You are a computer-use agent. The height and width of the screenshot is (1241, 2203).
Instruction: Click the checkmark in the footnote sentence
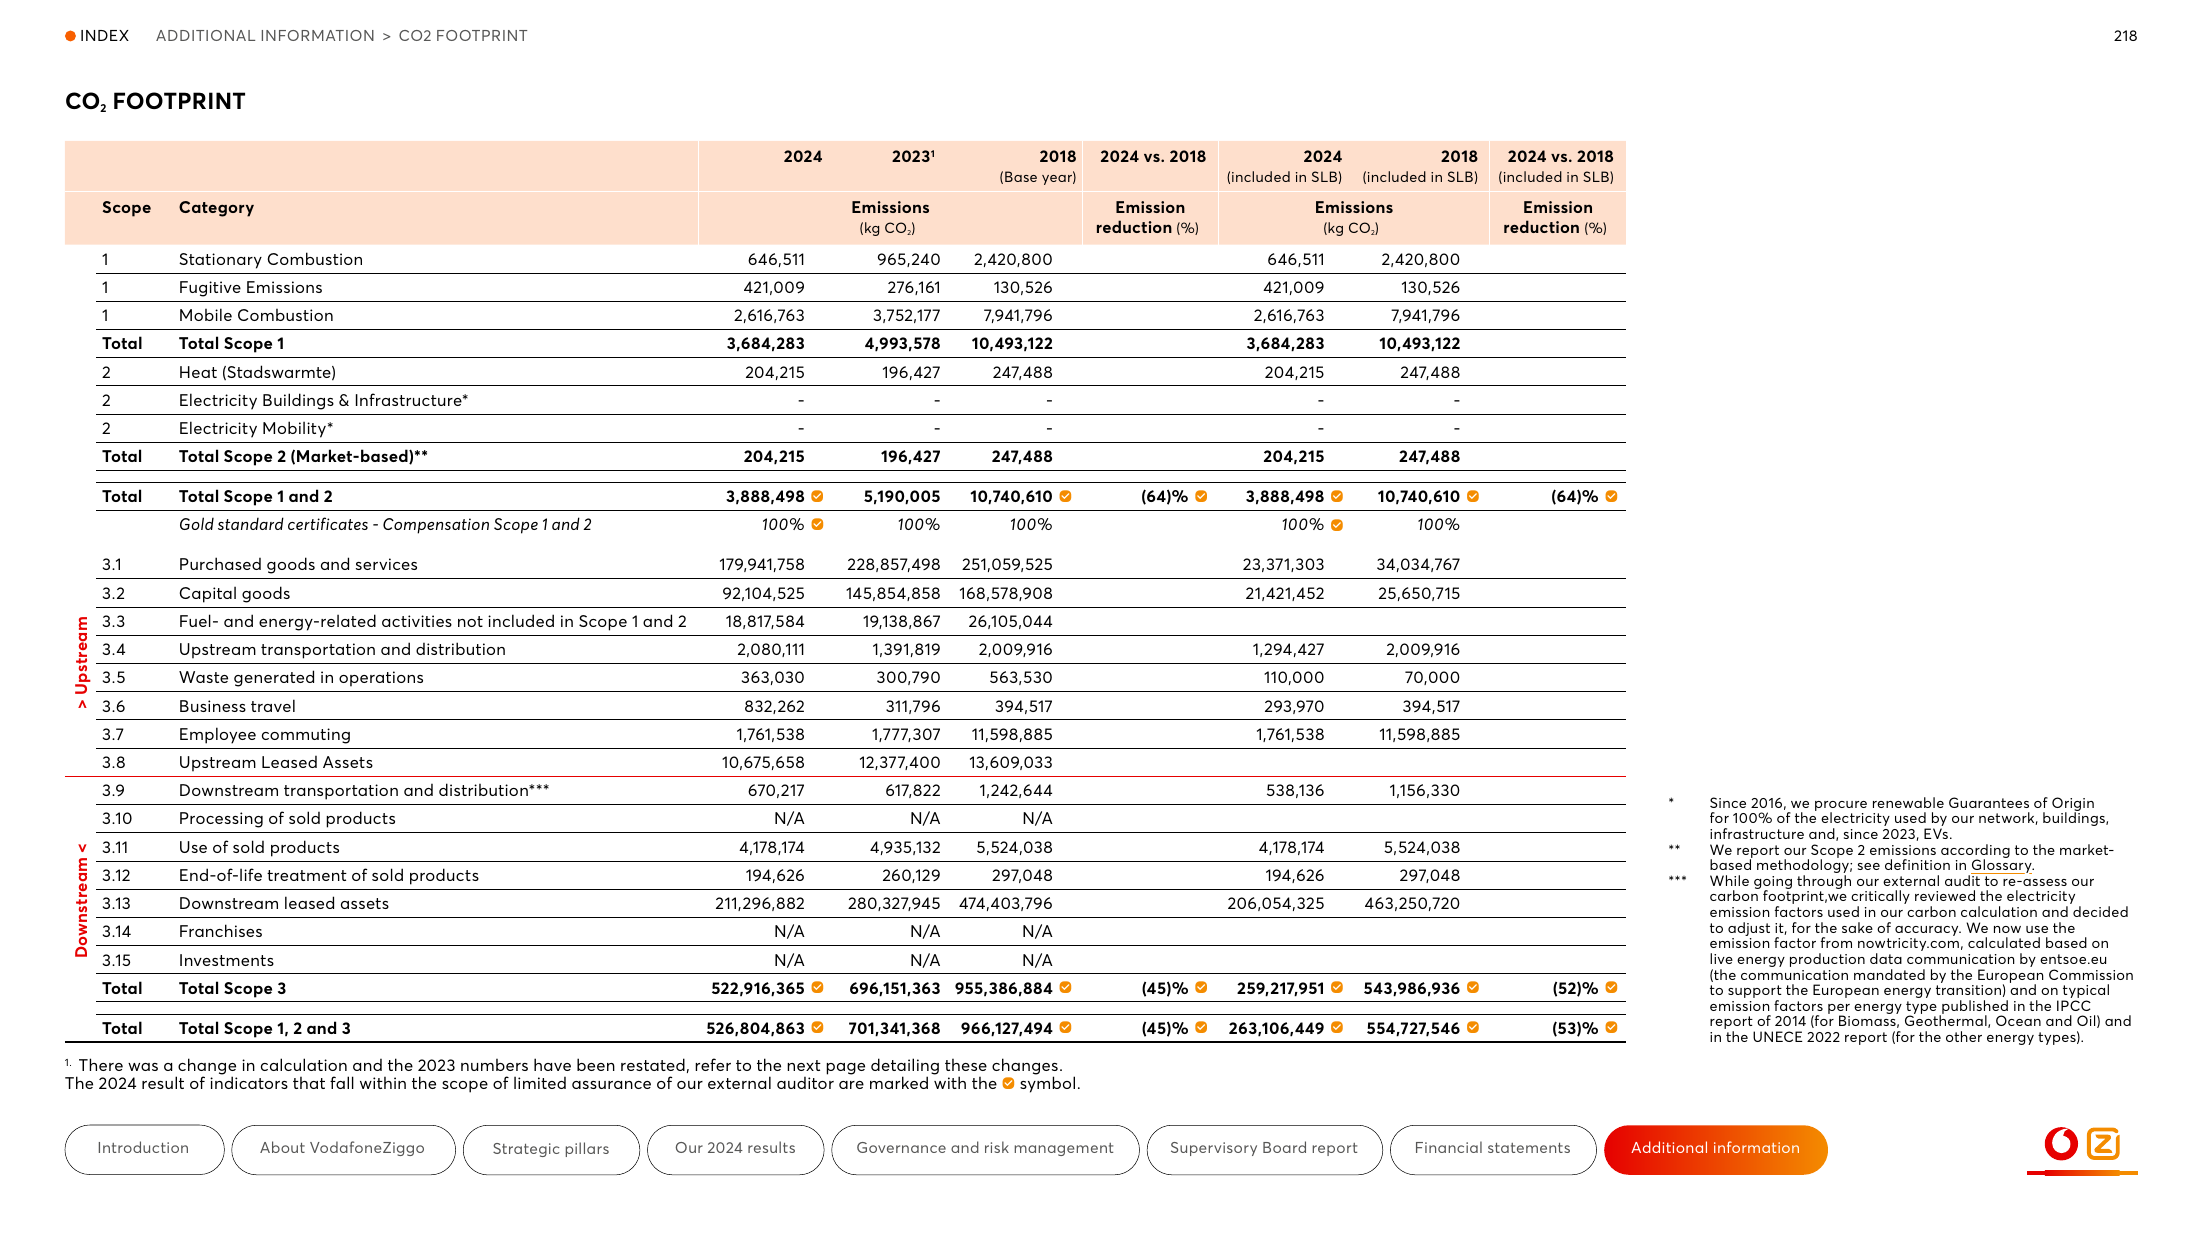coord(1008,1084)
